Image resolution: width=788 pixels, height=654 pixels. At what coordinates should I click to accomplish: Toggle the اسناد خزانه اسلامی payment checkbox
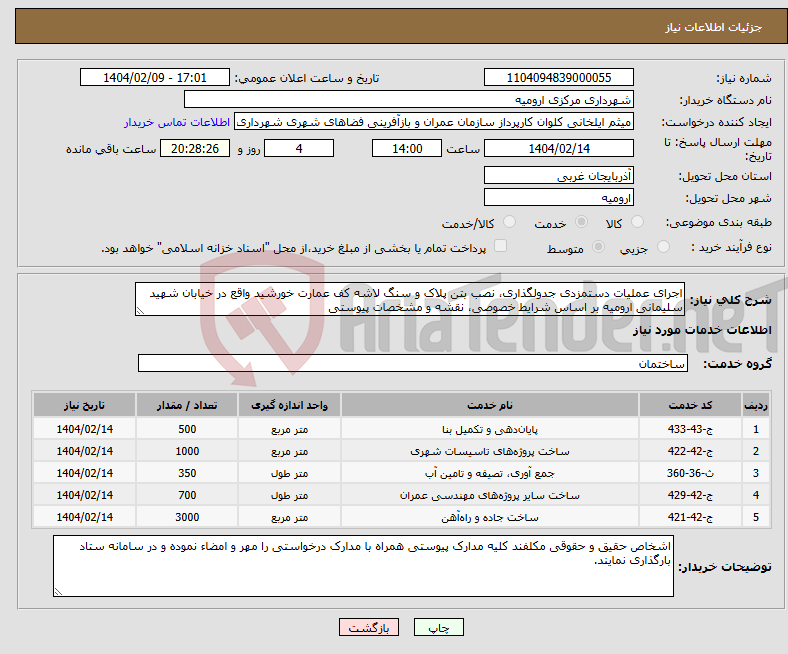(500, 246)
